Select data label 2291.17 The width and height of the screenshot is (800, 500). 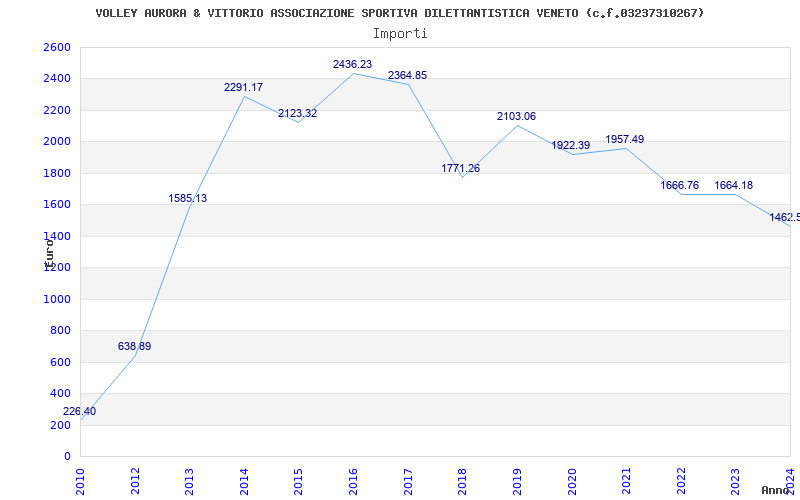tap(243, 87)
